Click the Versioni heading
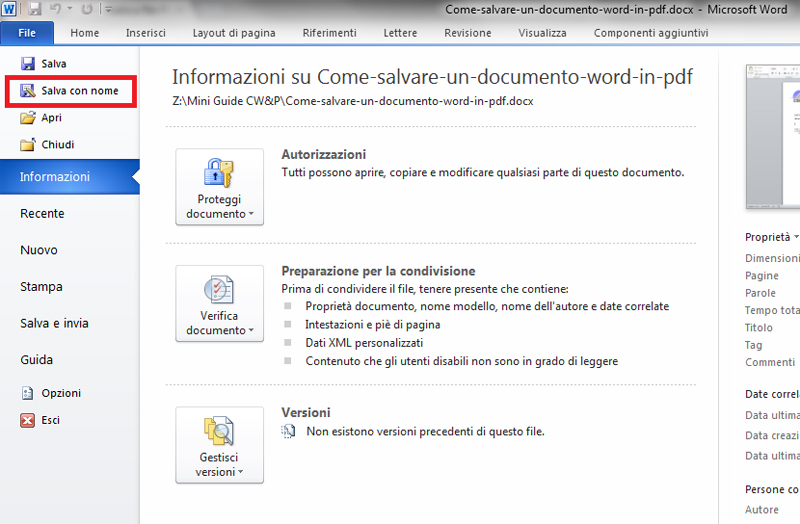Screen dimensions: 800x524 pos(306,412)
